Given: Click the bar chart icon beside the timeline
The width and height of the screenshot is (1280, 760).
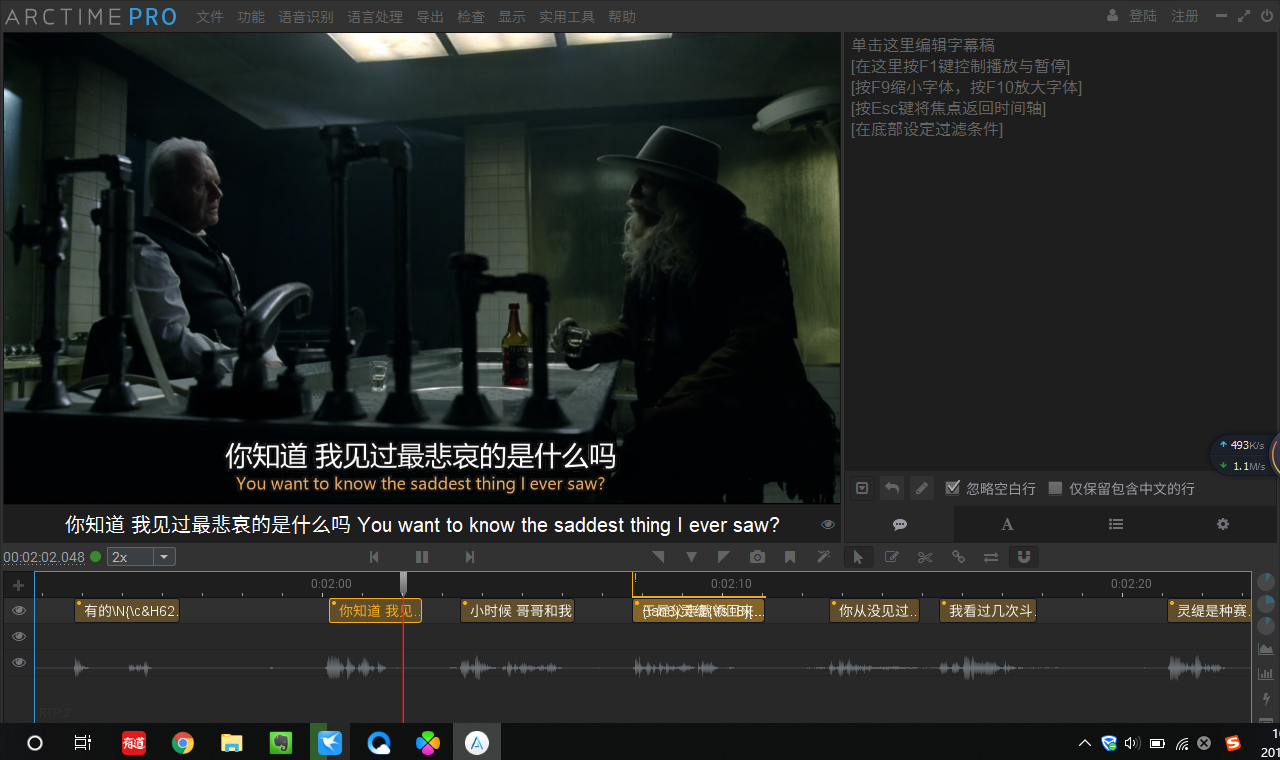Looking at the screenshot, I should pos(1266,674).
